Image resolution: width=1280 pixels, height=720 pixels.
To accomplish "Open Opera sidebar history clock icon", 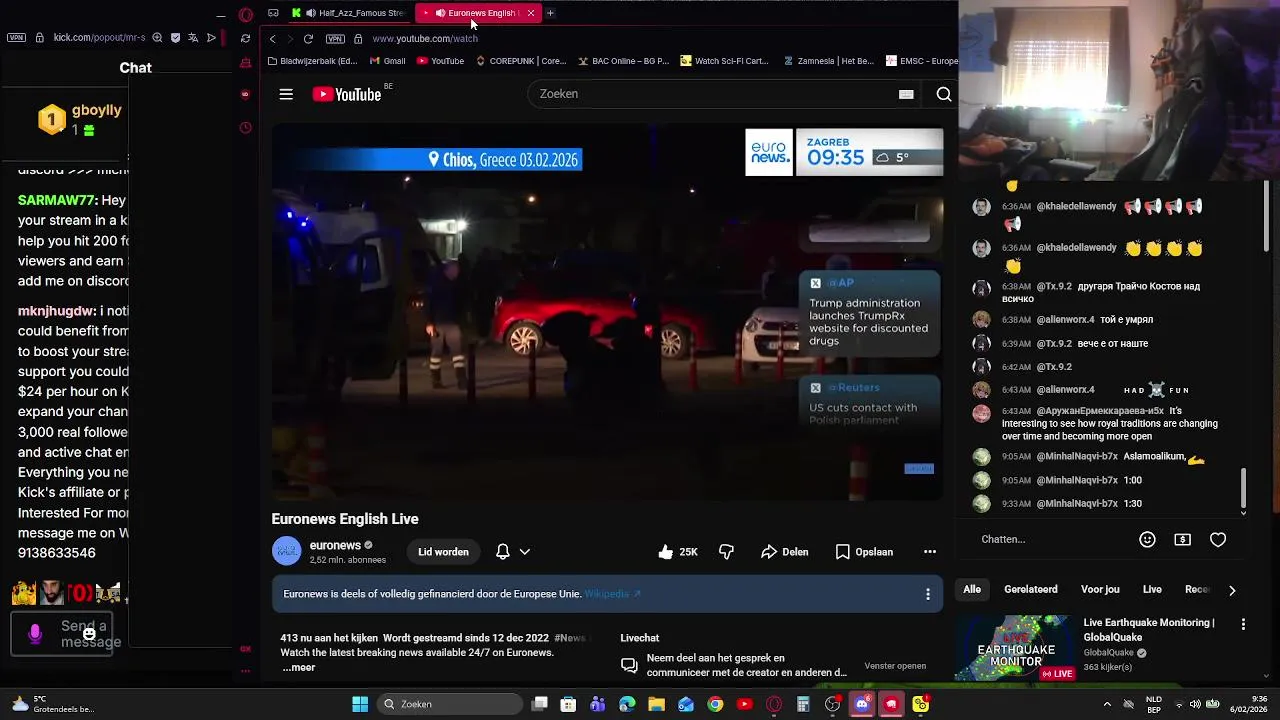I will [246, 128].
